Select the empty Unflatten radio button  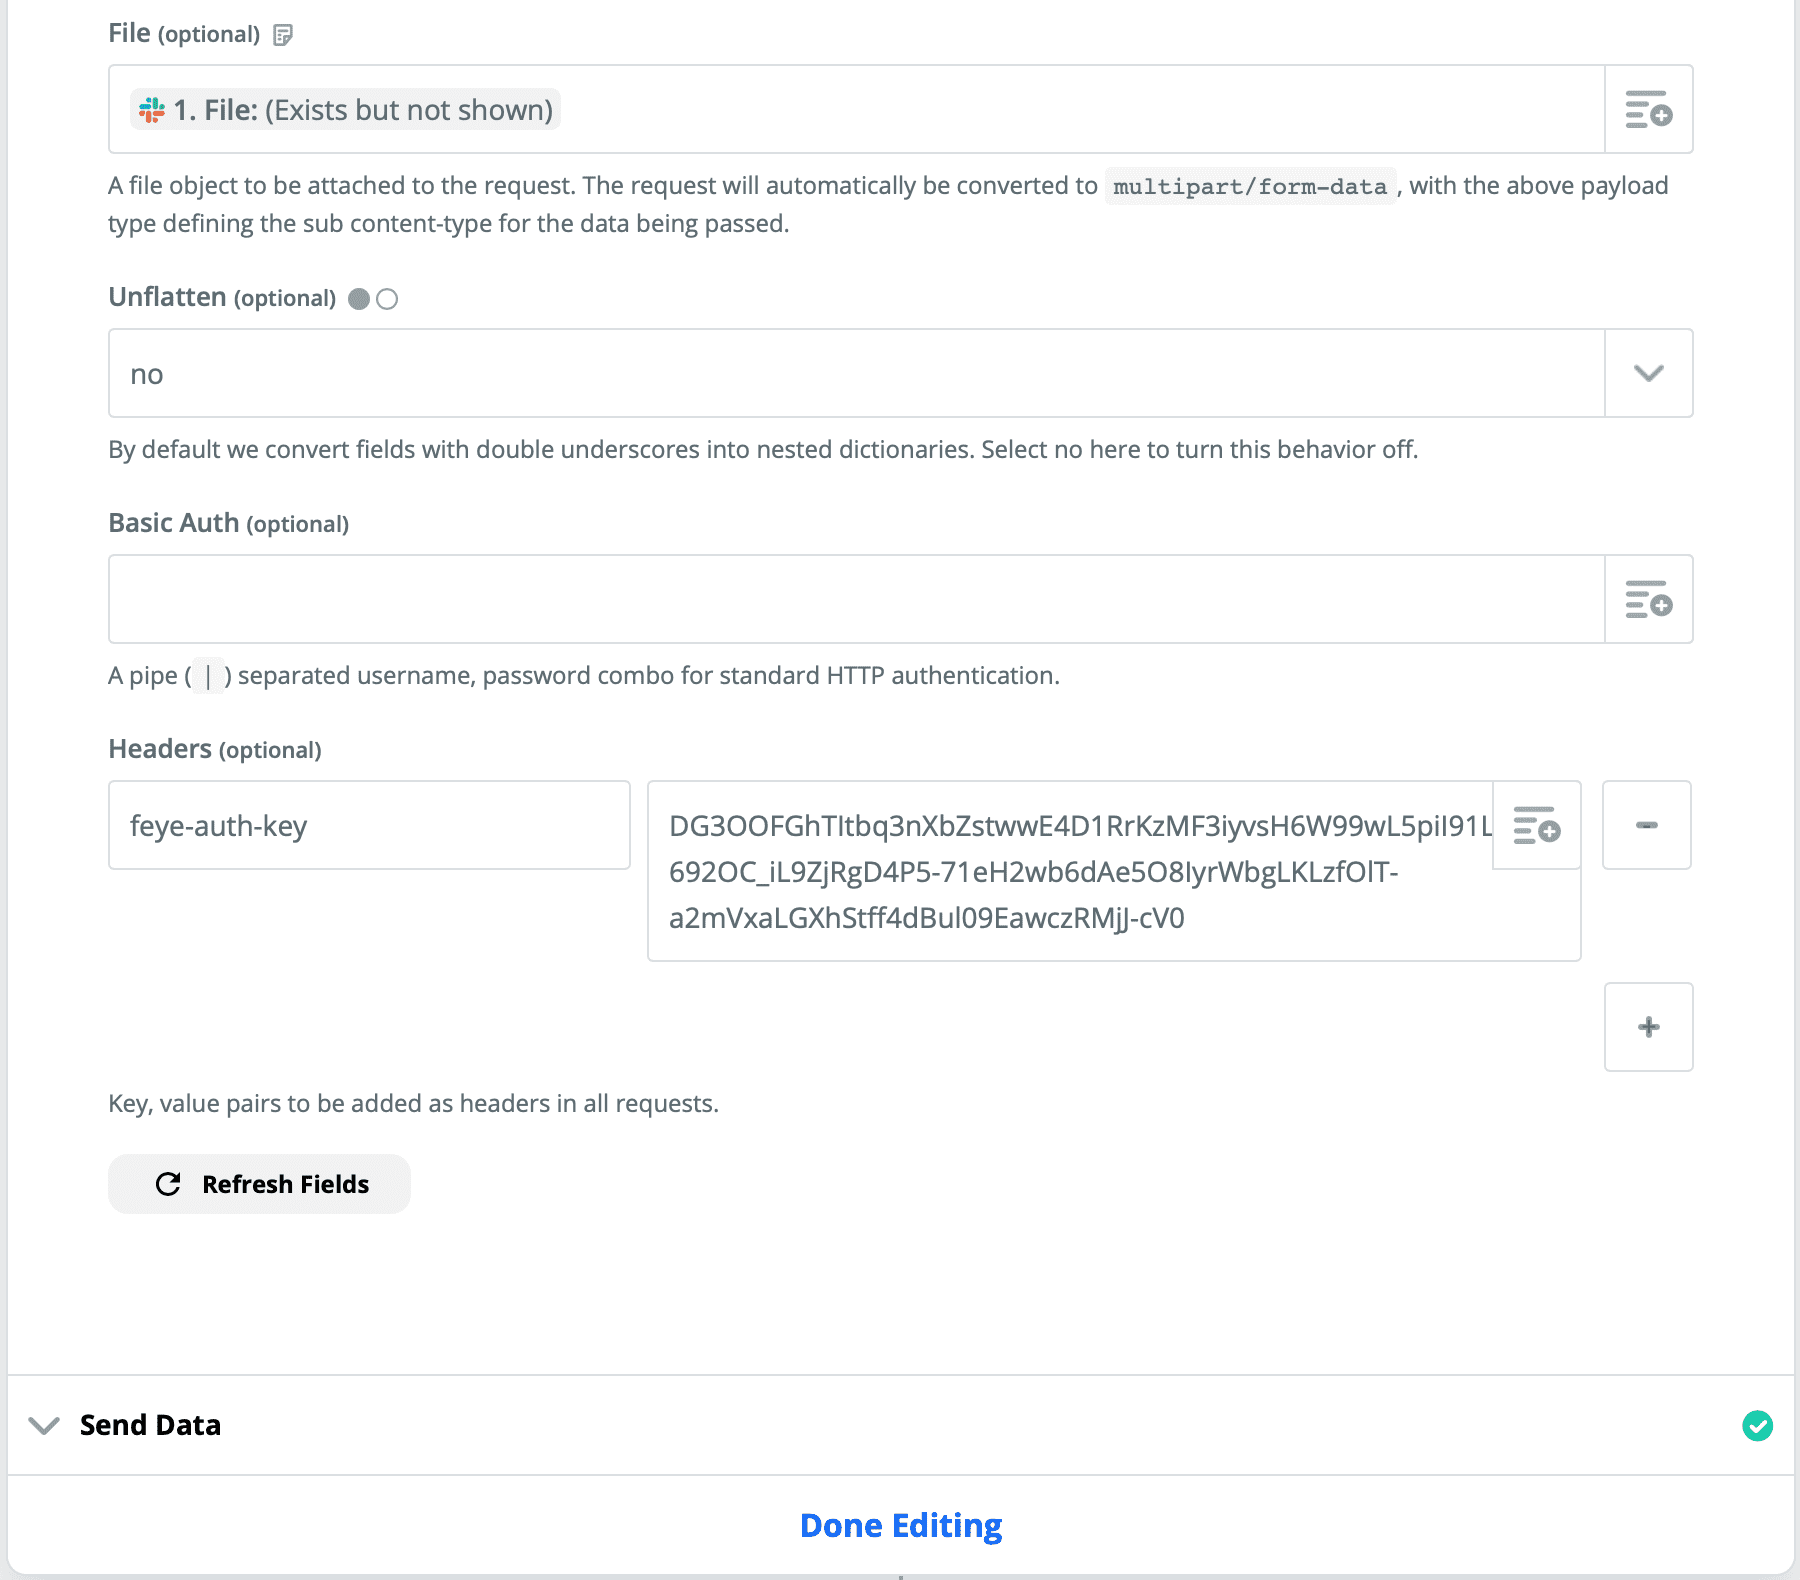pyautogui.click(x=387, y=298)
